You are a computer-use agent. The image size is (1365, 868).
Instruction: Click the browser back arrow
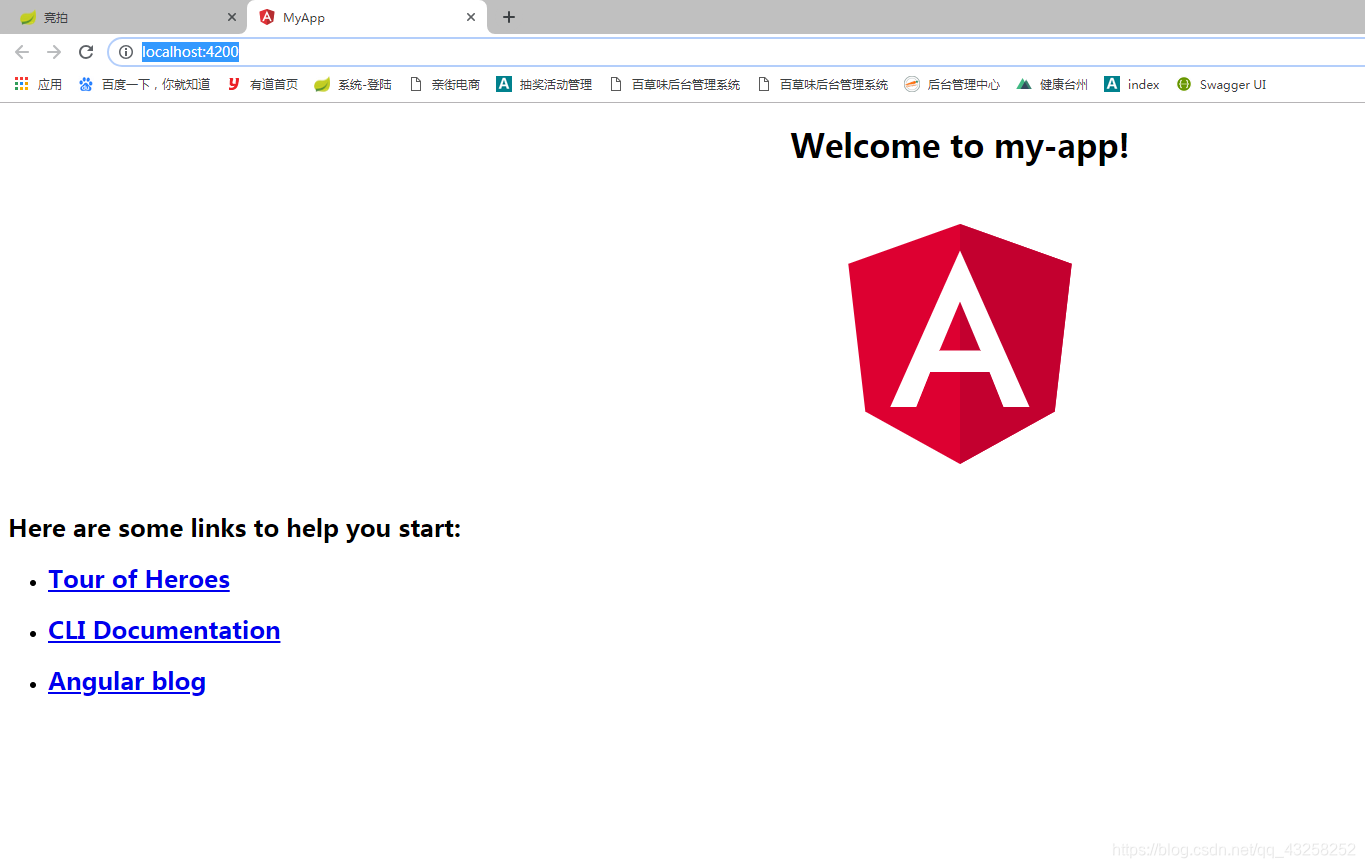(x=21, y=52)
